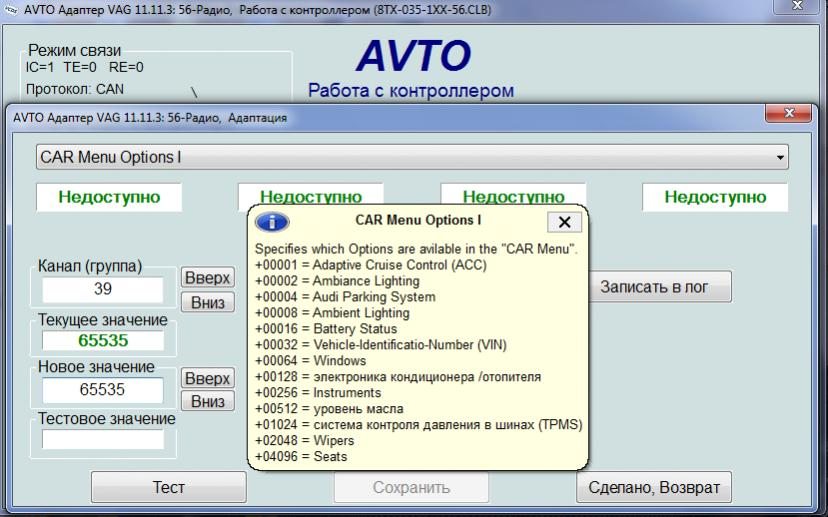This screenshot has height=517, width=828.
Task: Select the +00016 Battery Status line
Action: click(x=326, y=328)
